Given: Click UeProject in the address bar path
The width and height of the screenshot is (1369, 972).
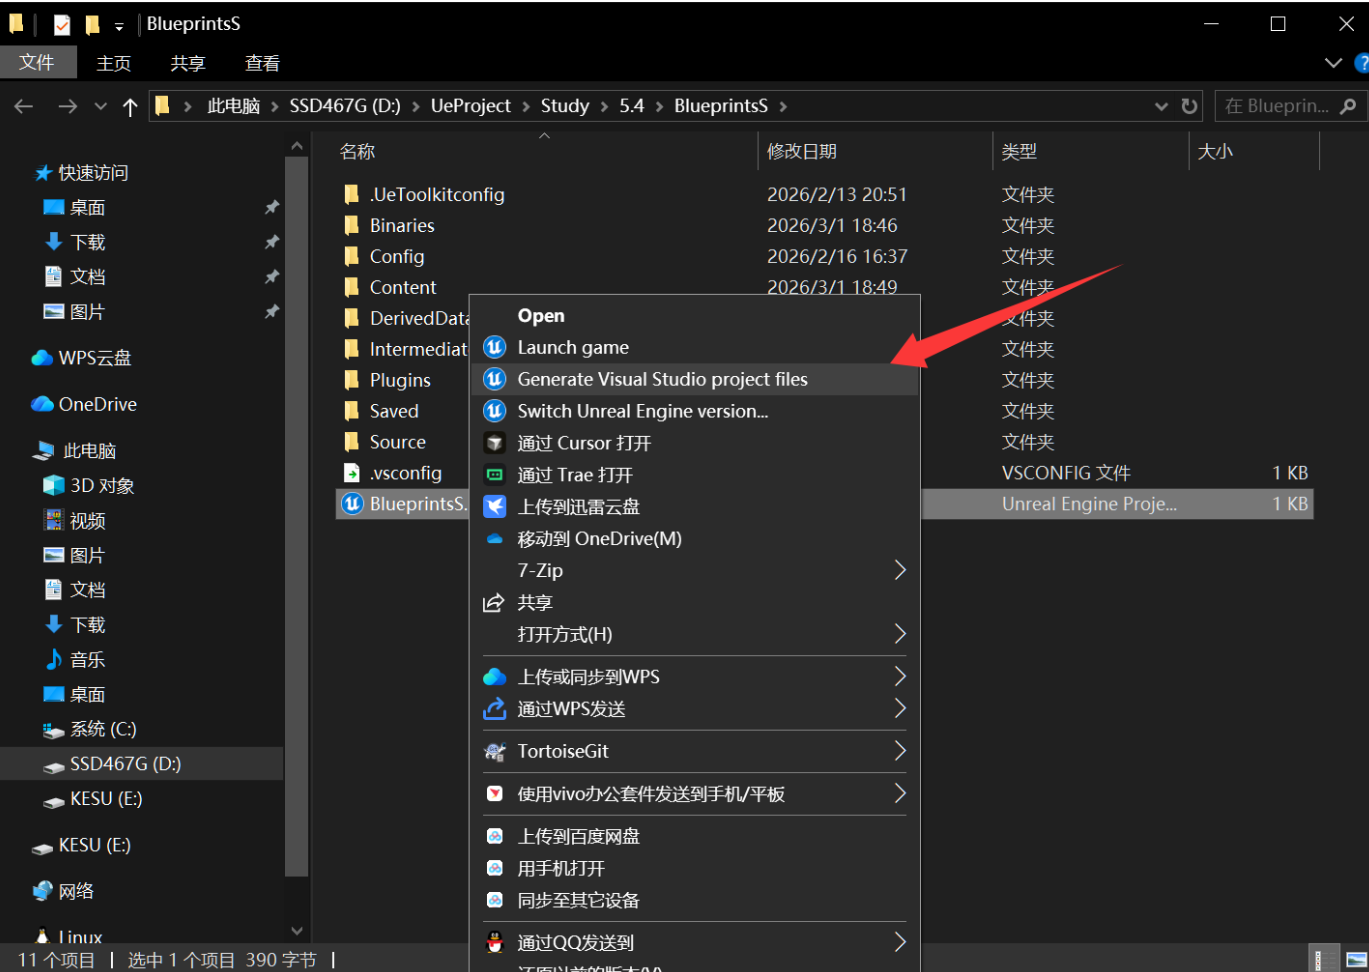Looking at the screenshot, I should tap(471, 106).
